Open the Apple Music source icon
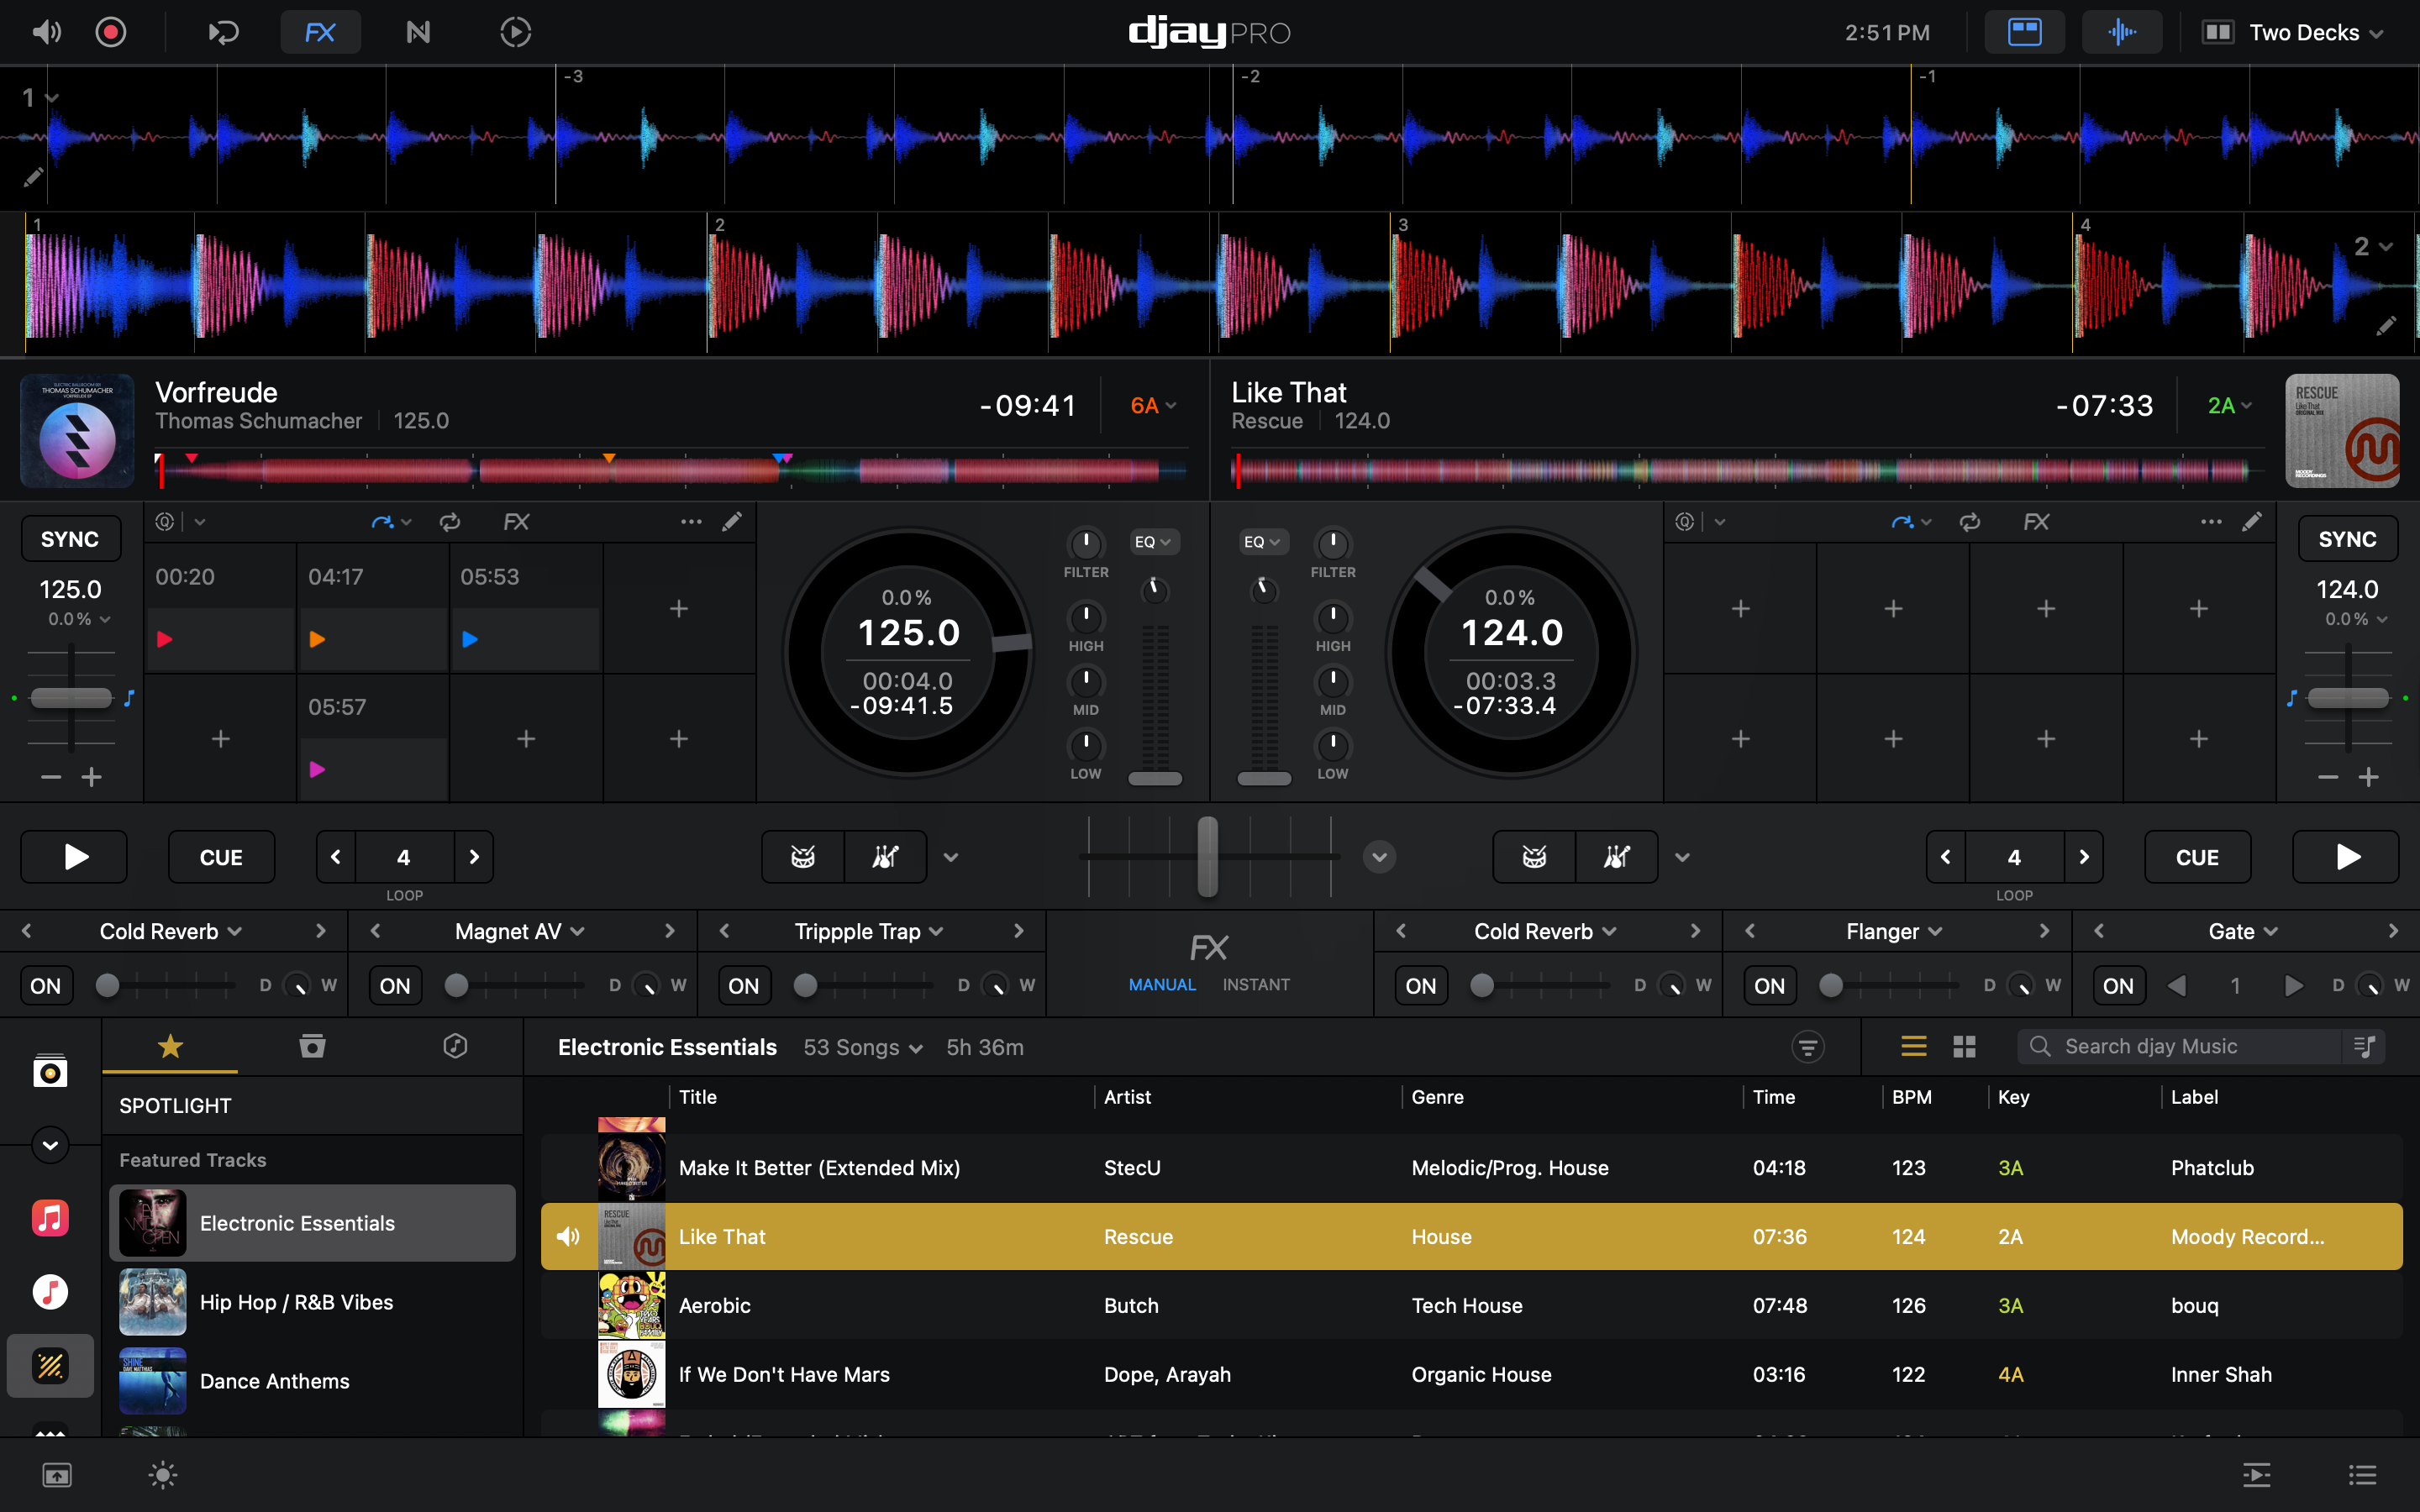Viewport: 2420px width, 1512px height. 50,1218
